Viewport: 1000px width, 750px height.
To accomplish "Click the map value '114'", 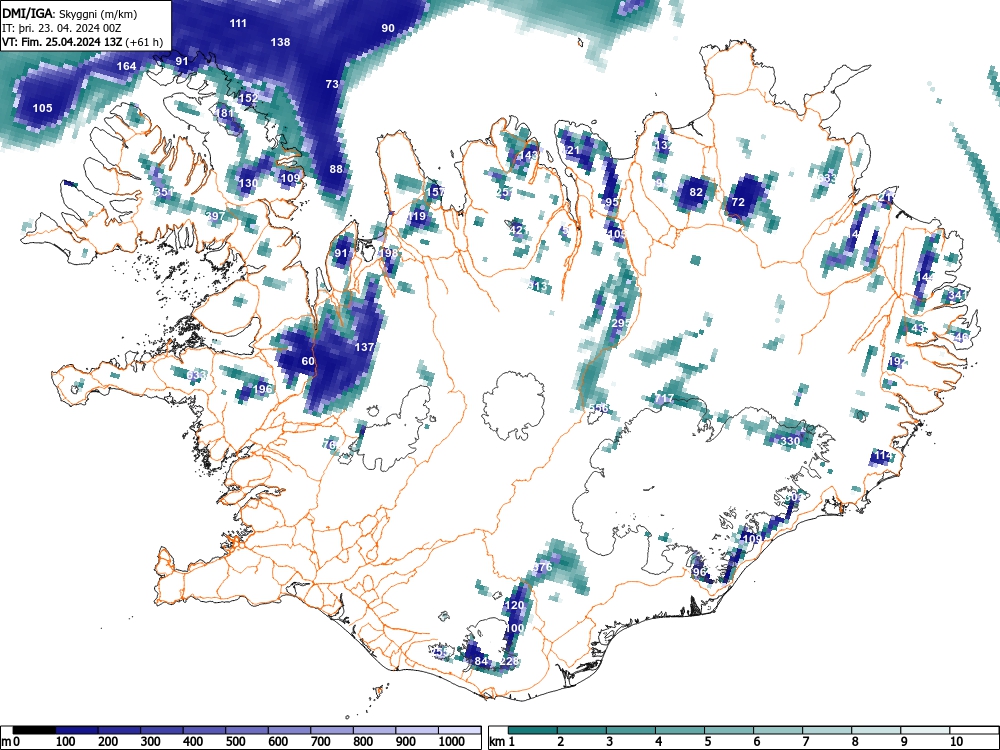I will 883,455.
